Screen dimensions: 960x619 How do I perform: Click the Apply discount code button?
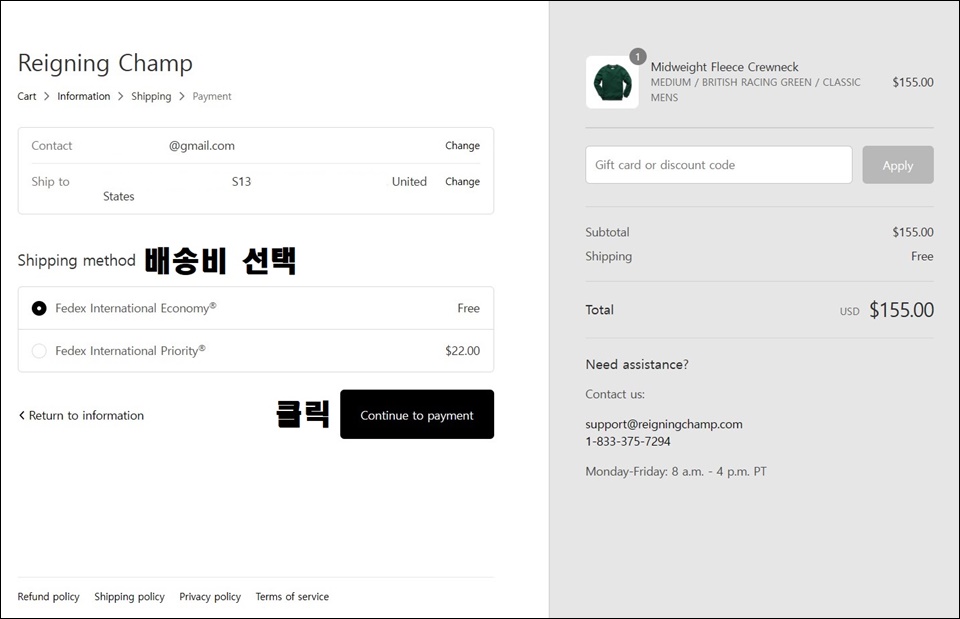[x=898, y=165]
